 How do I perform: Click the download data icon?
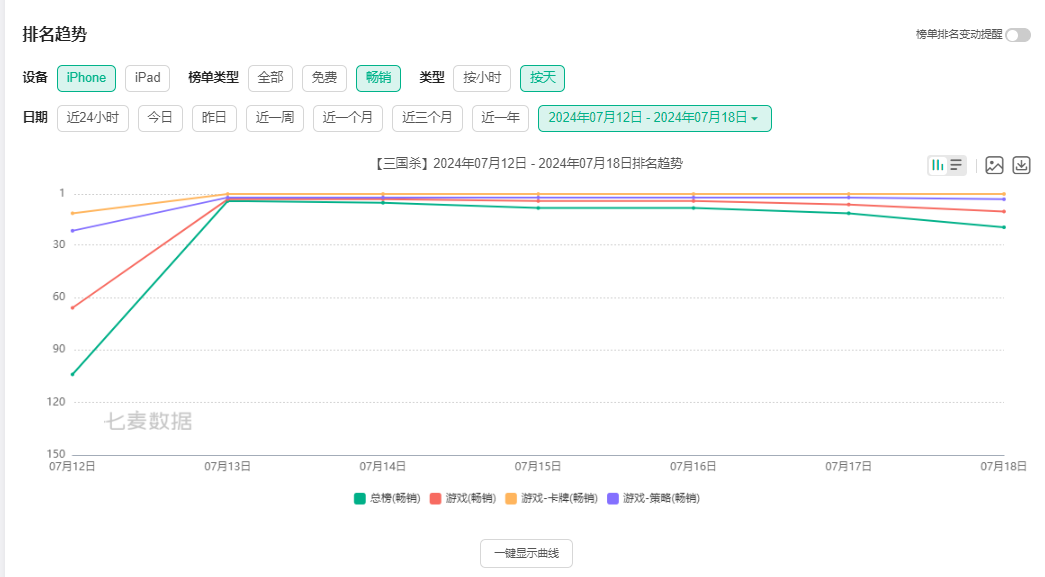pos(1021,165)
